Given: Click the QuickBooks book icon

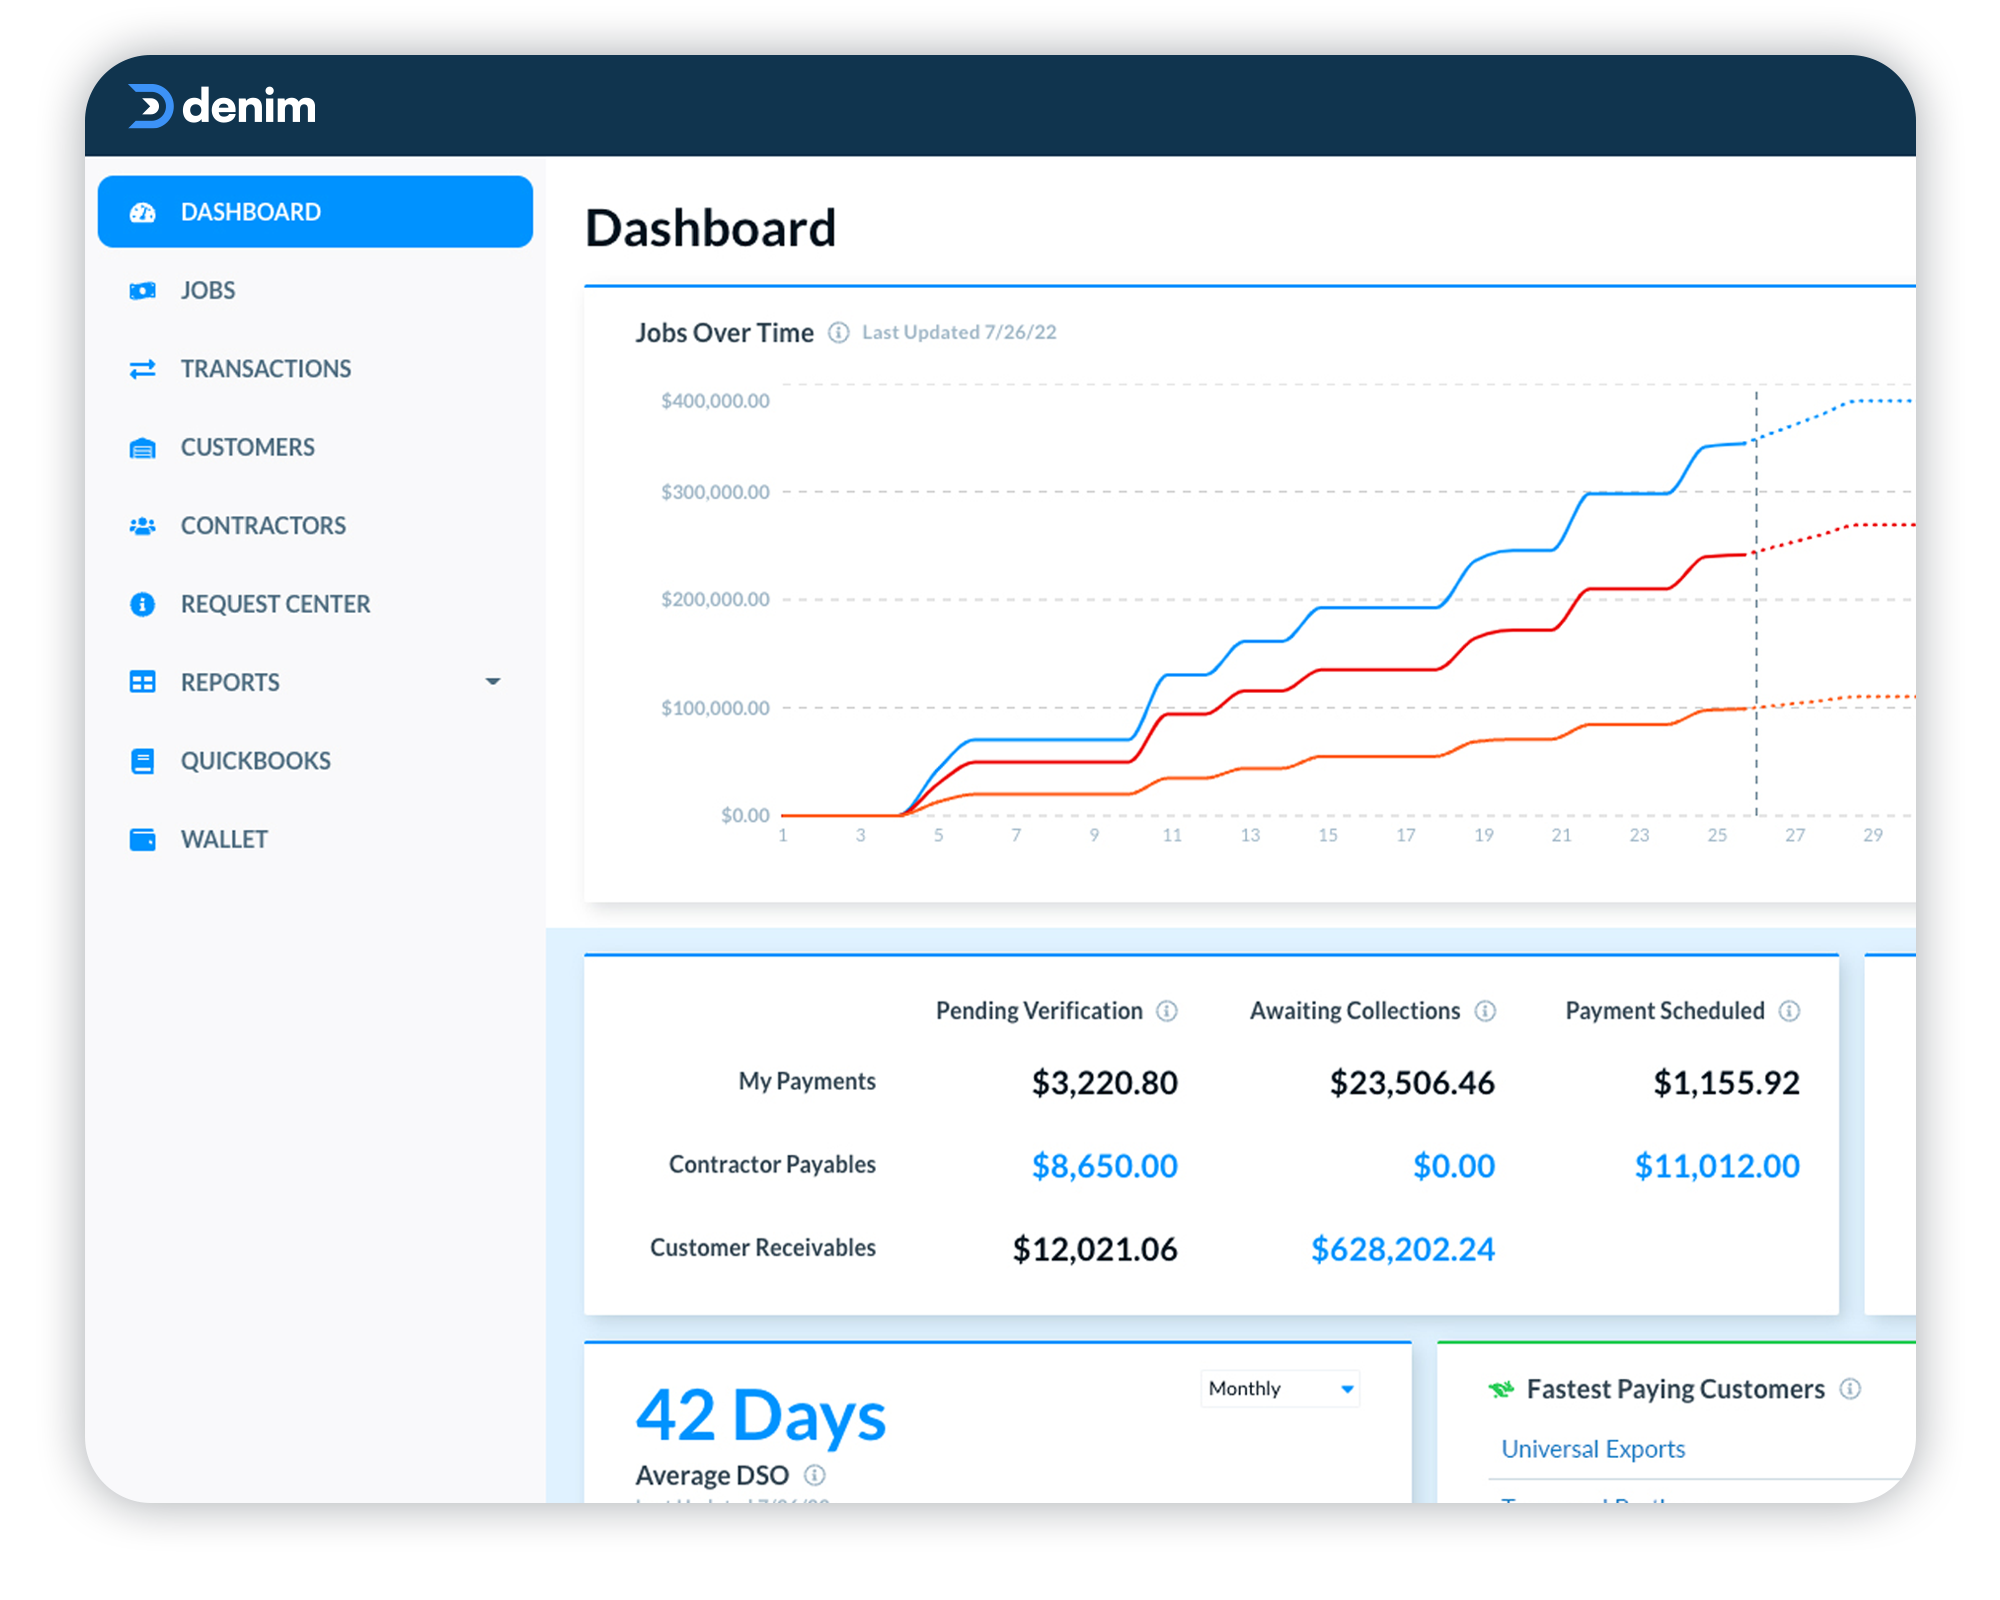Looking at the screenshot, I should (x=143, y=761).
